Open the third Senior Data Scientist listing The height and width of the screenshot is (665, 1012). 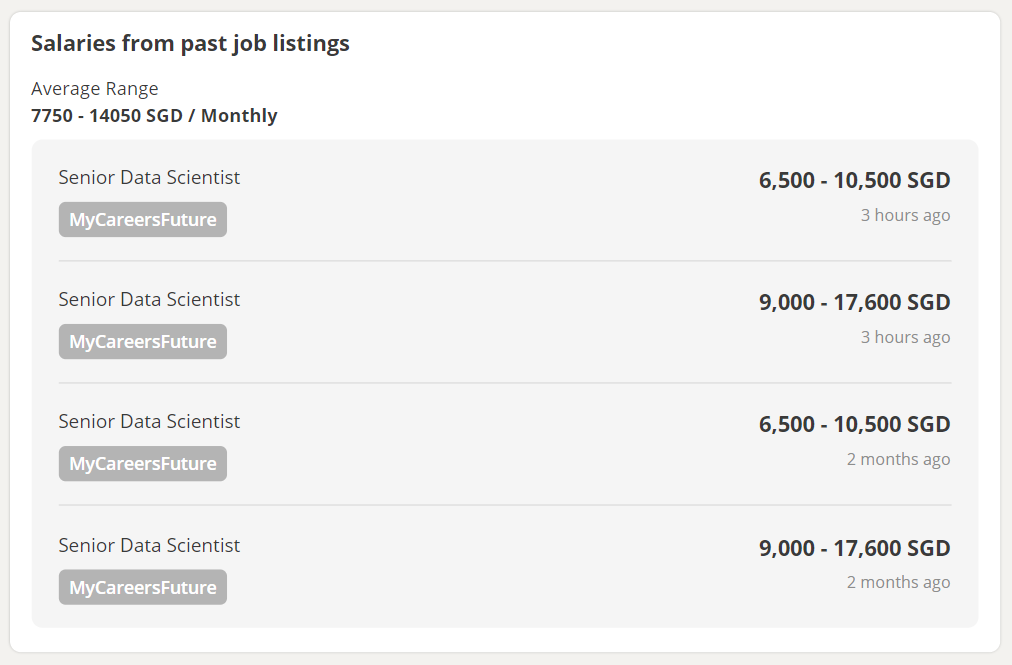pyautogui.click(x=149, y=421)
